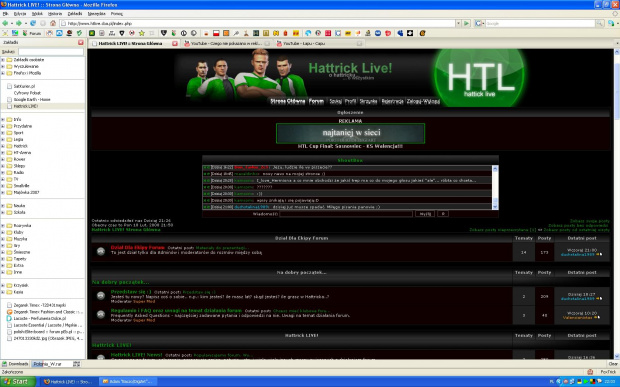Go to the Home page icon
Screen dimensions: 620x387
tap(53, 23)
